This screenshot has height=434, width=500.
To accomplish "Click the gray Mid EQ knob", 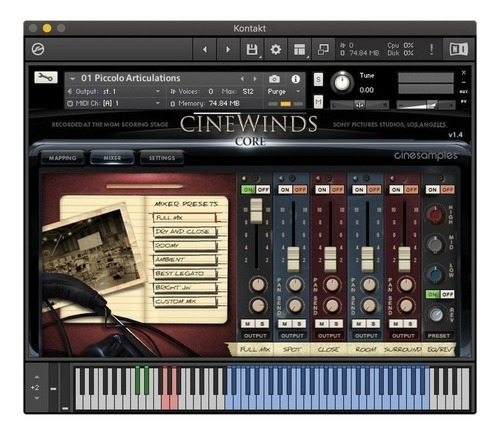I will 435,245.
